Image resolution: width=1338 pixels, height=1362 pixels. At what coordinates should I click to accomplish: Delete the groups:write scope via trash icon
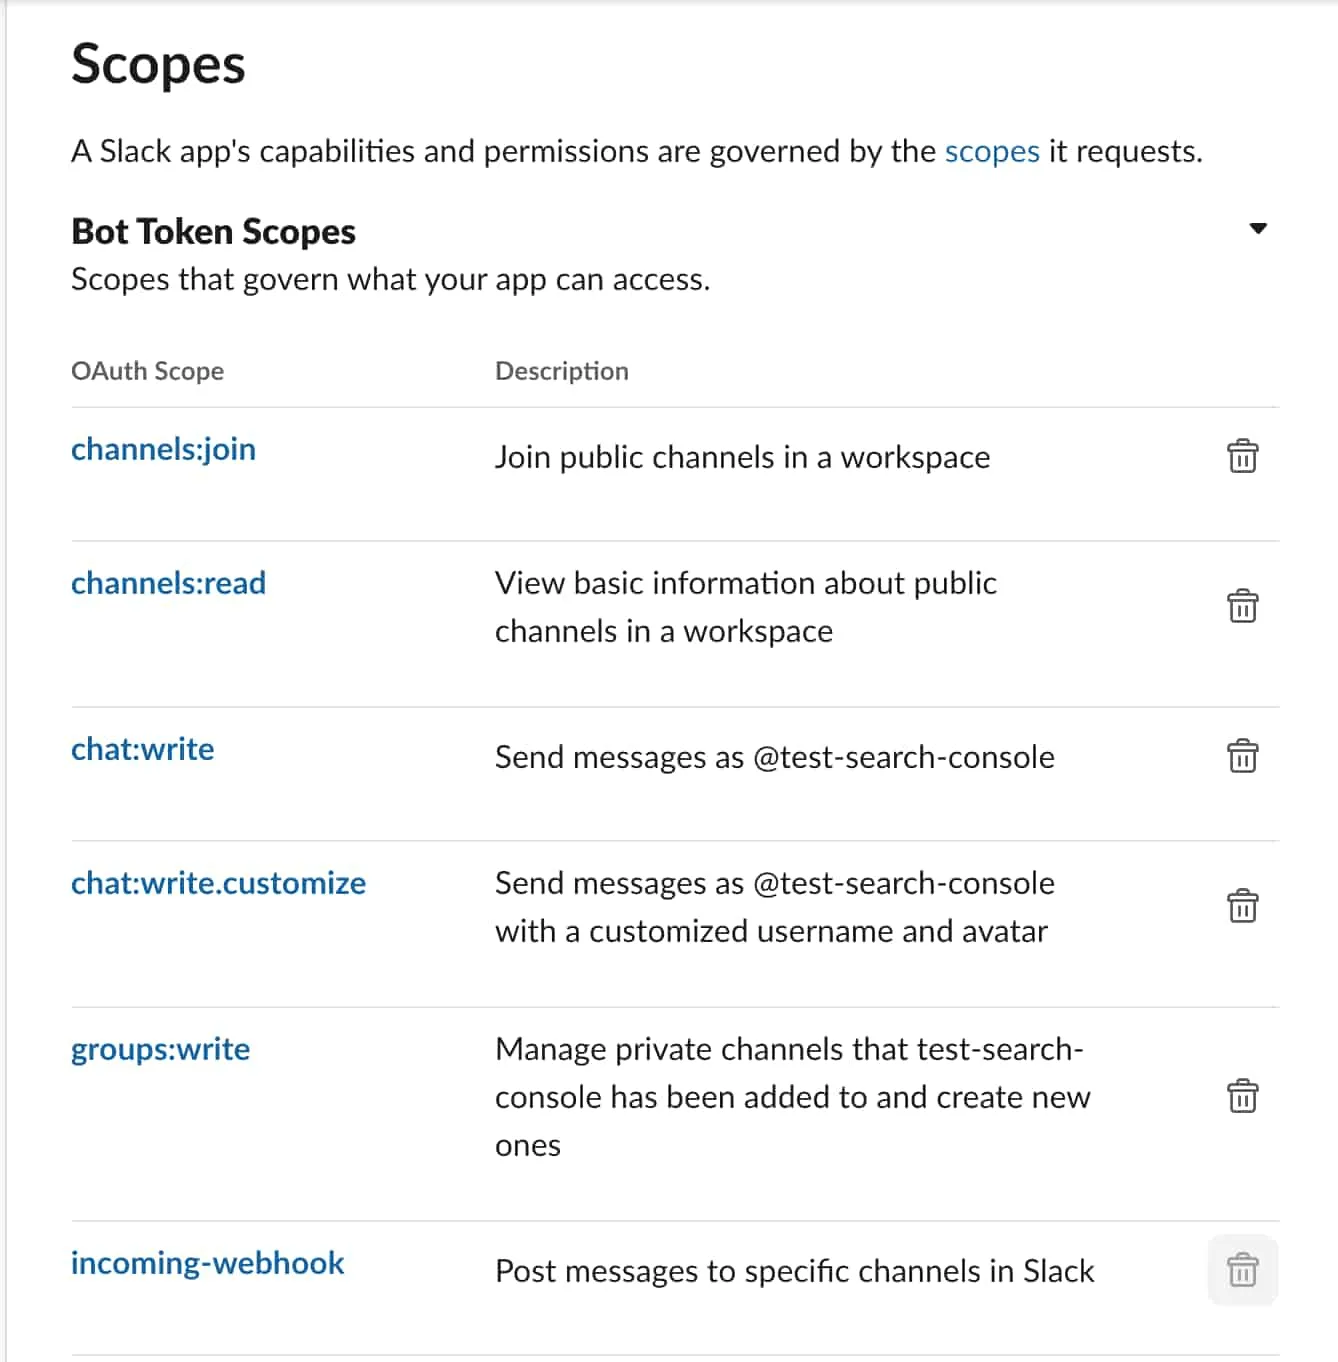[x=1242, y=1096]
